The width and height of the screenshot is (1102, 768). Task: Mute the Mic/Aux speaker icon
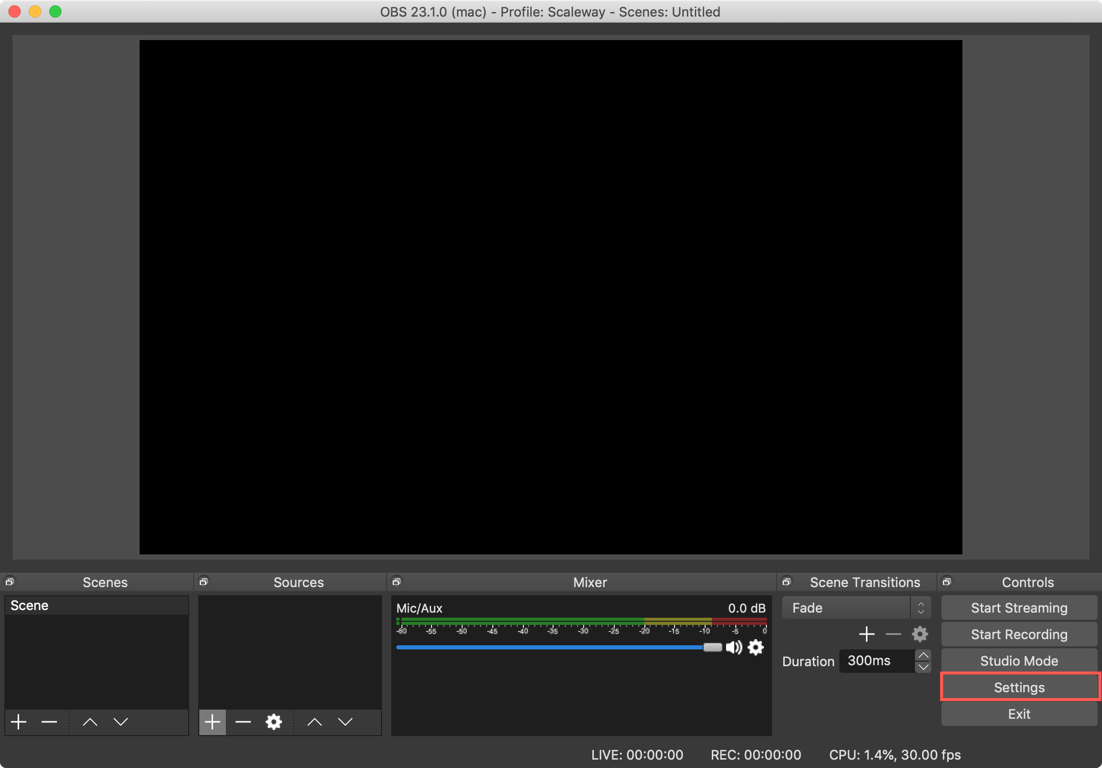(x=734, y=647)
